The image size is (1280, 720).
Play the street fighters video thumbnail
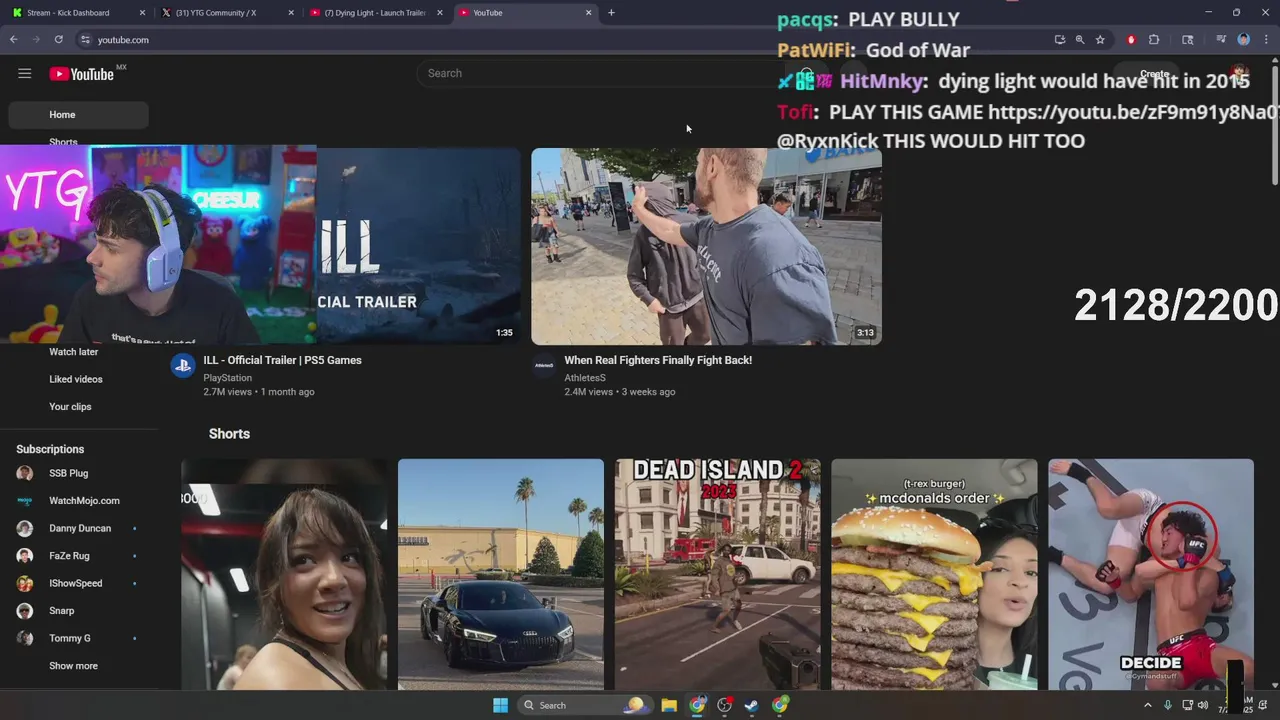click(706, 246)
